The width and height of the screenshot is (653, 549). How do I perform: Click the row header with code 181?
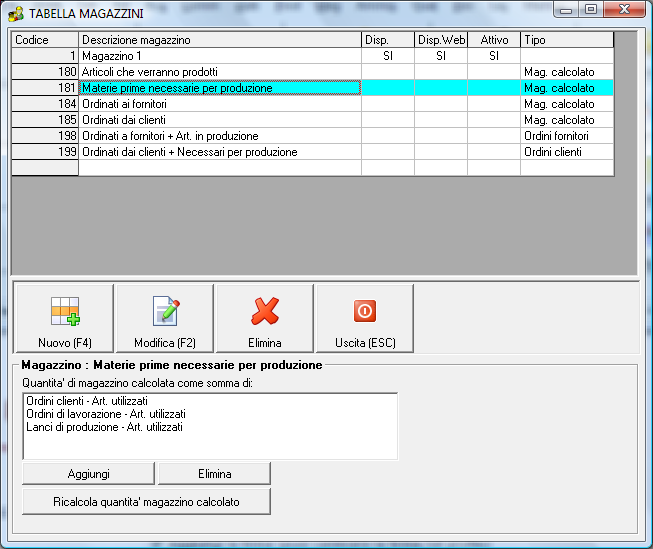coord(45,88)
